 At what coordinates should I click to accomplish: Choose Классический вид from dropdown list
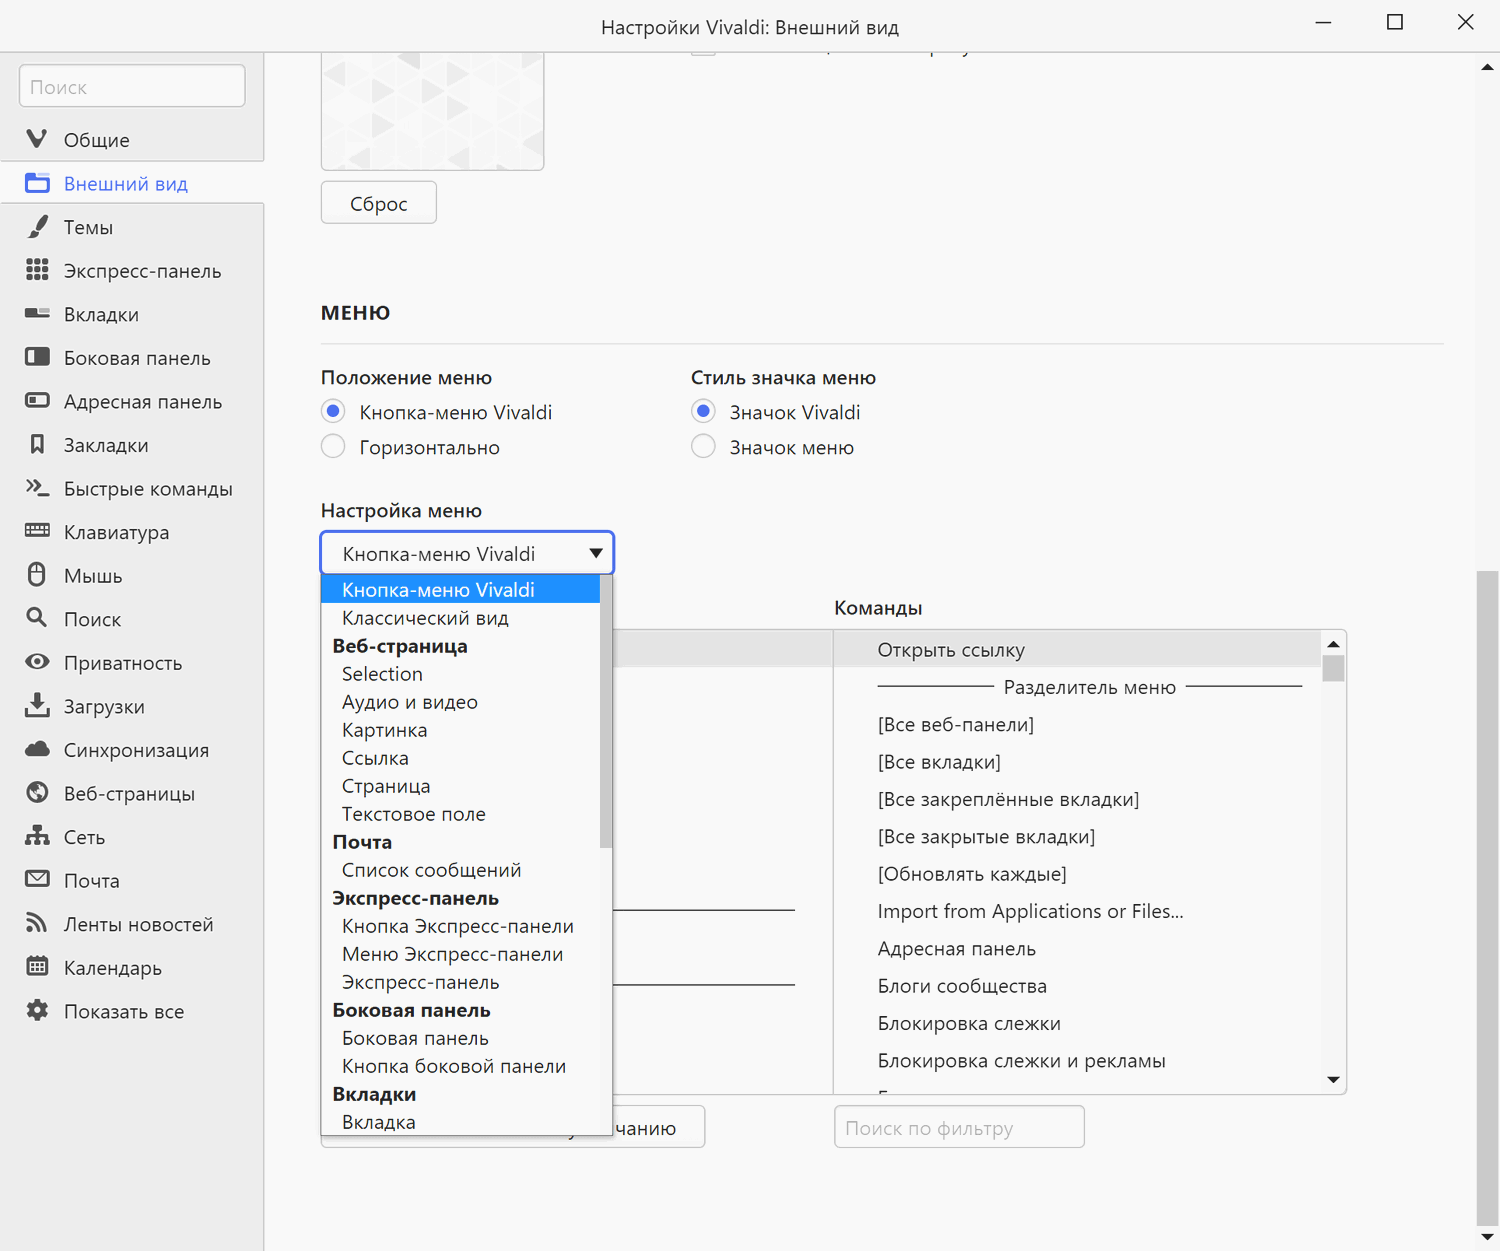coord(425,618)
